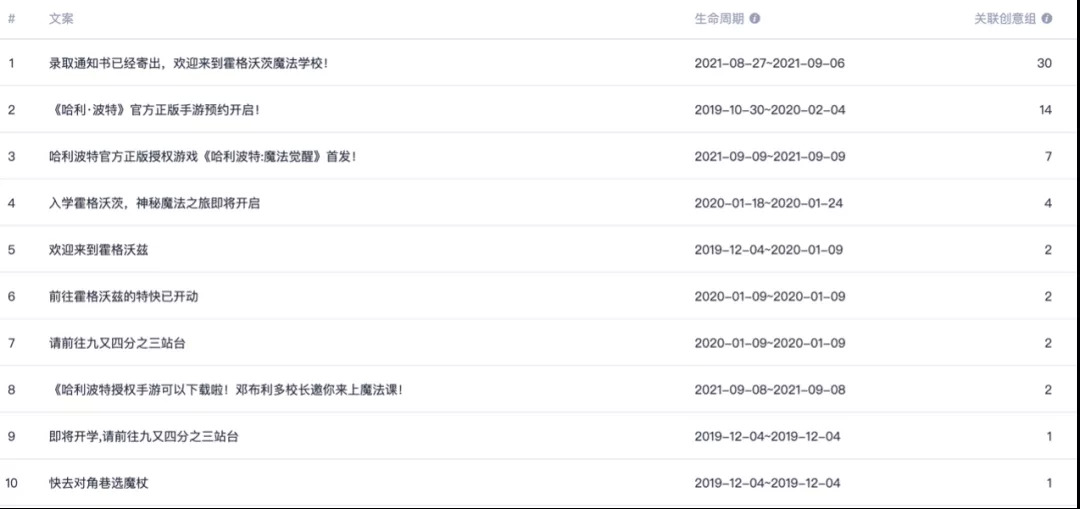Select the 请前往九又四分之三站台 row seven text
Image resolution: width=1080 pixels, height=509 pixels.
(117, 343)
